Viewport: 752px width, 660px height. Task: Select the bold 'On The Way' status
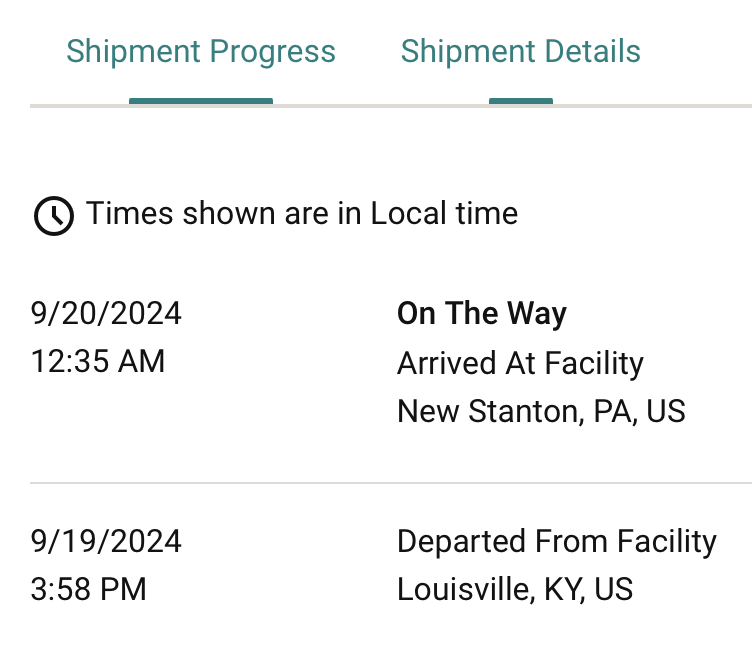coord(482,314)
